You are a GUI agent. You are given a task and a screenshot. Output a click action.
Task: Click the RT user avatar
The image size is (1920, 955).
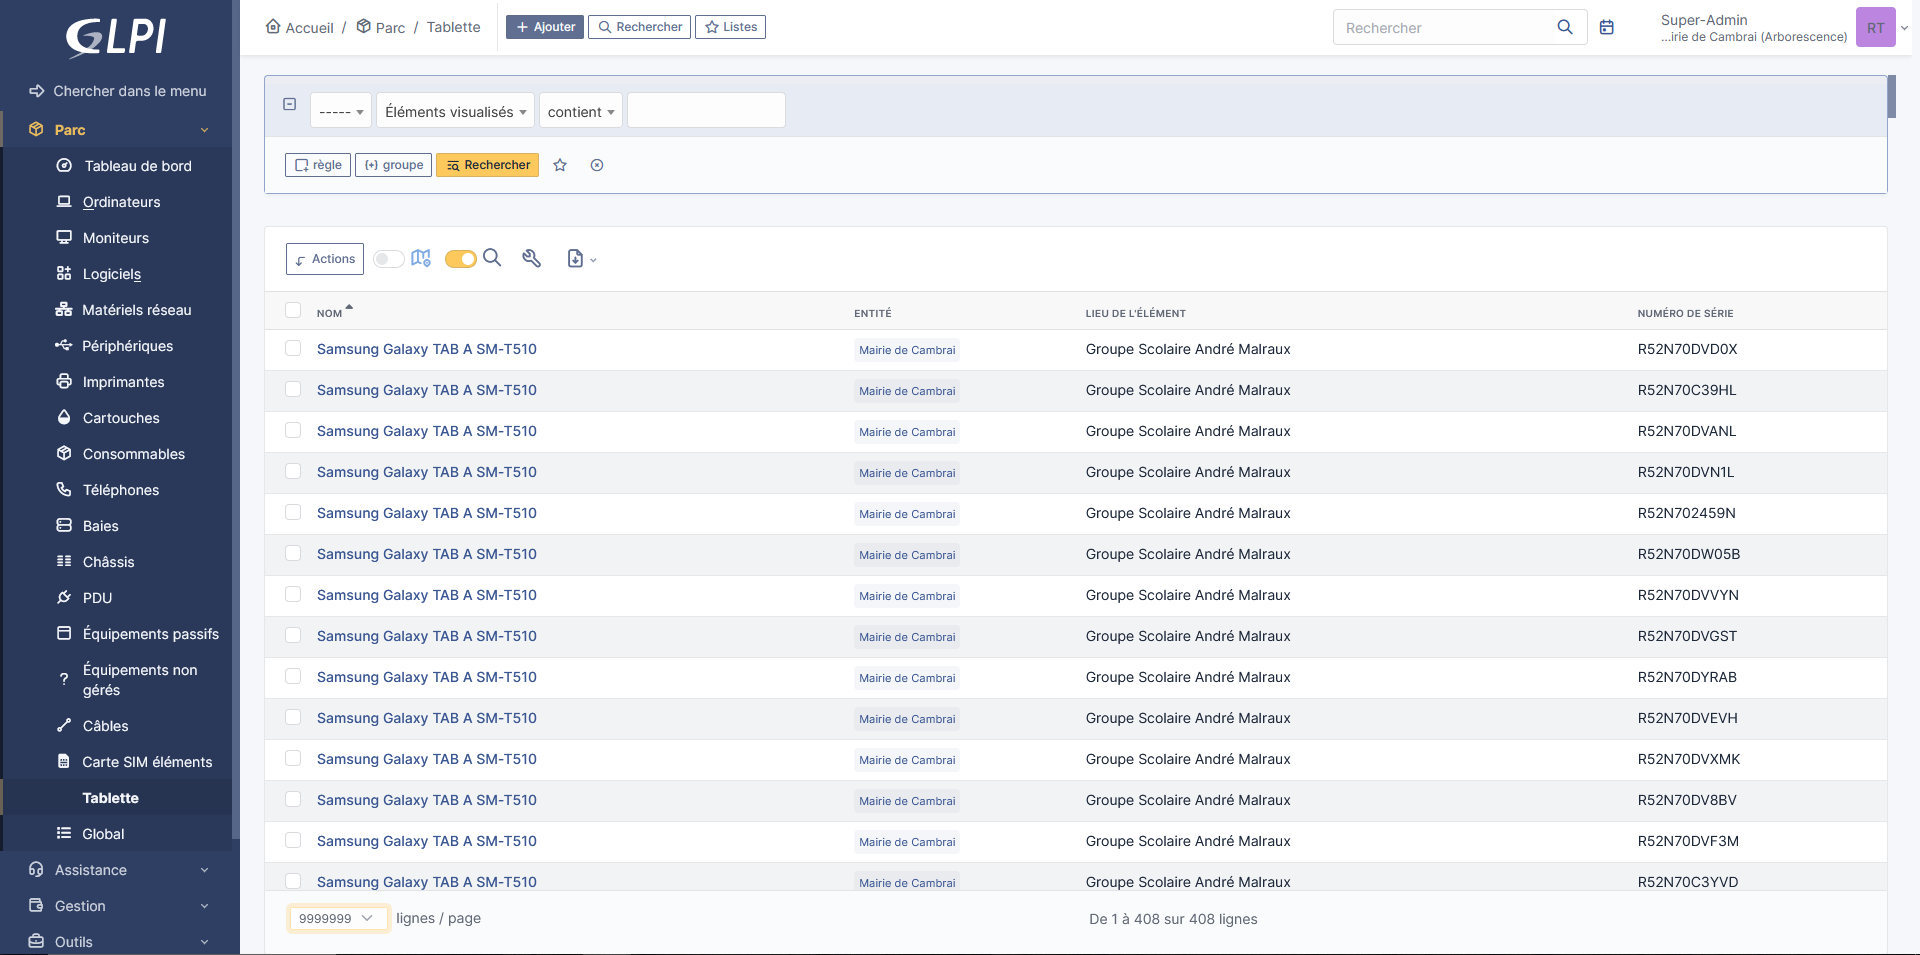[1875, 28]
